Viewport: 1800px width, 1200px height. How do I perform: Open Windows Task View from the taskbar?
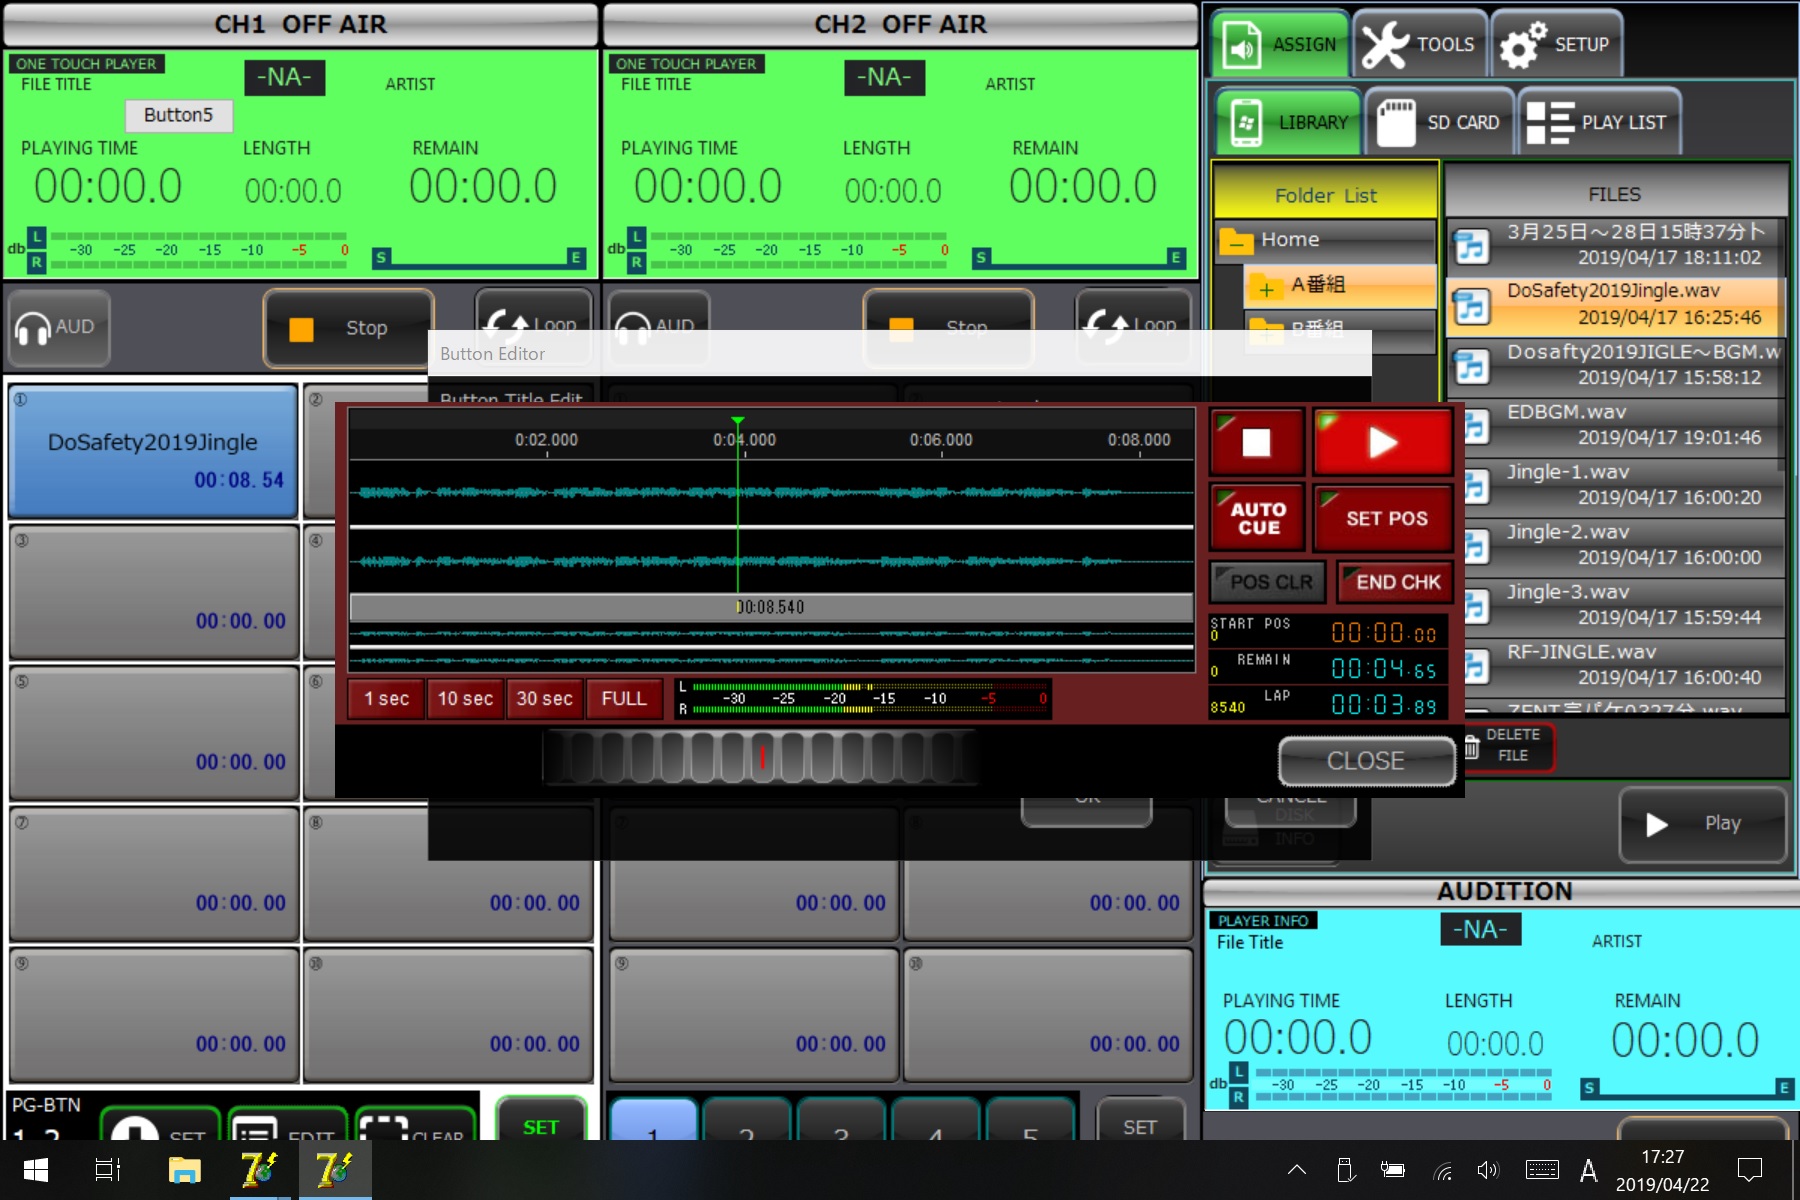click(x=107, y=1170)
